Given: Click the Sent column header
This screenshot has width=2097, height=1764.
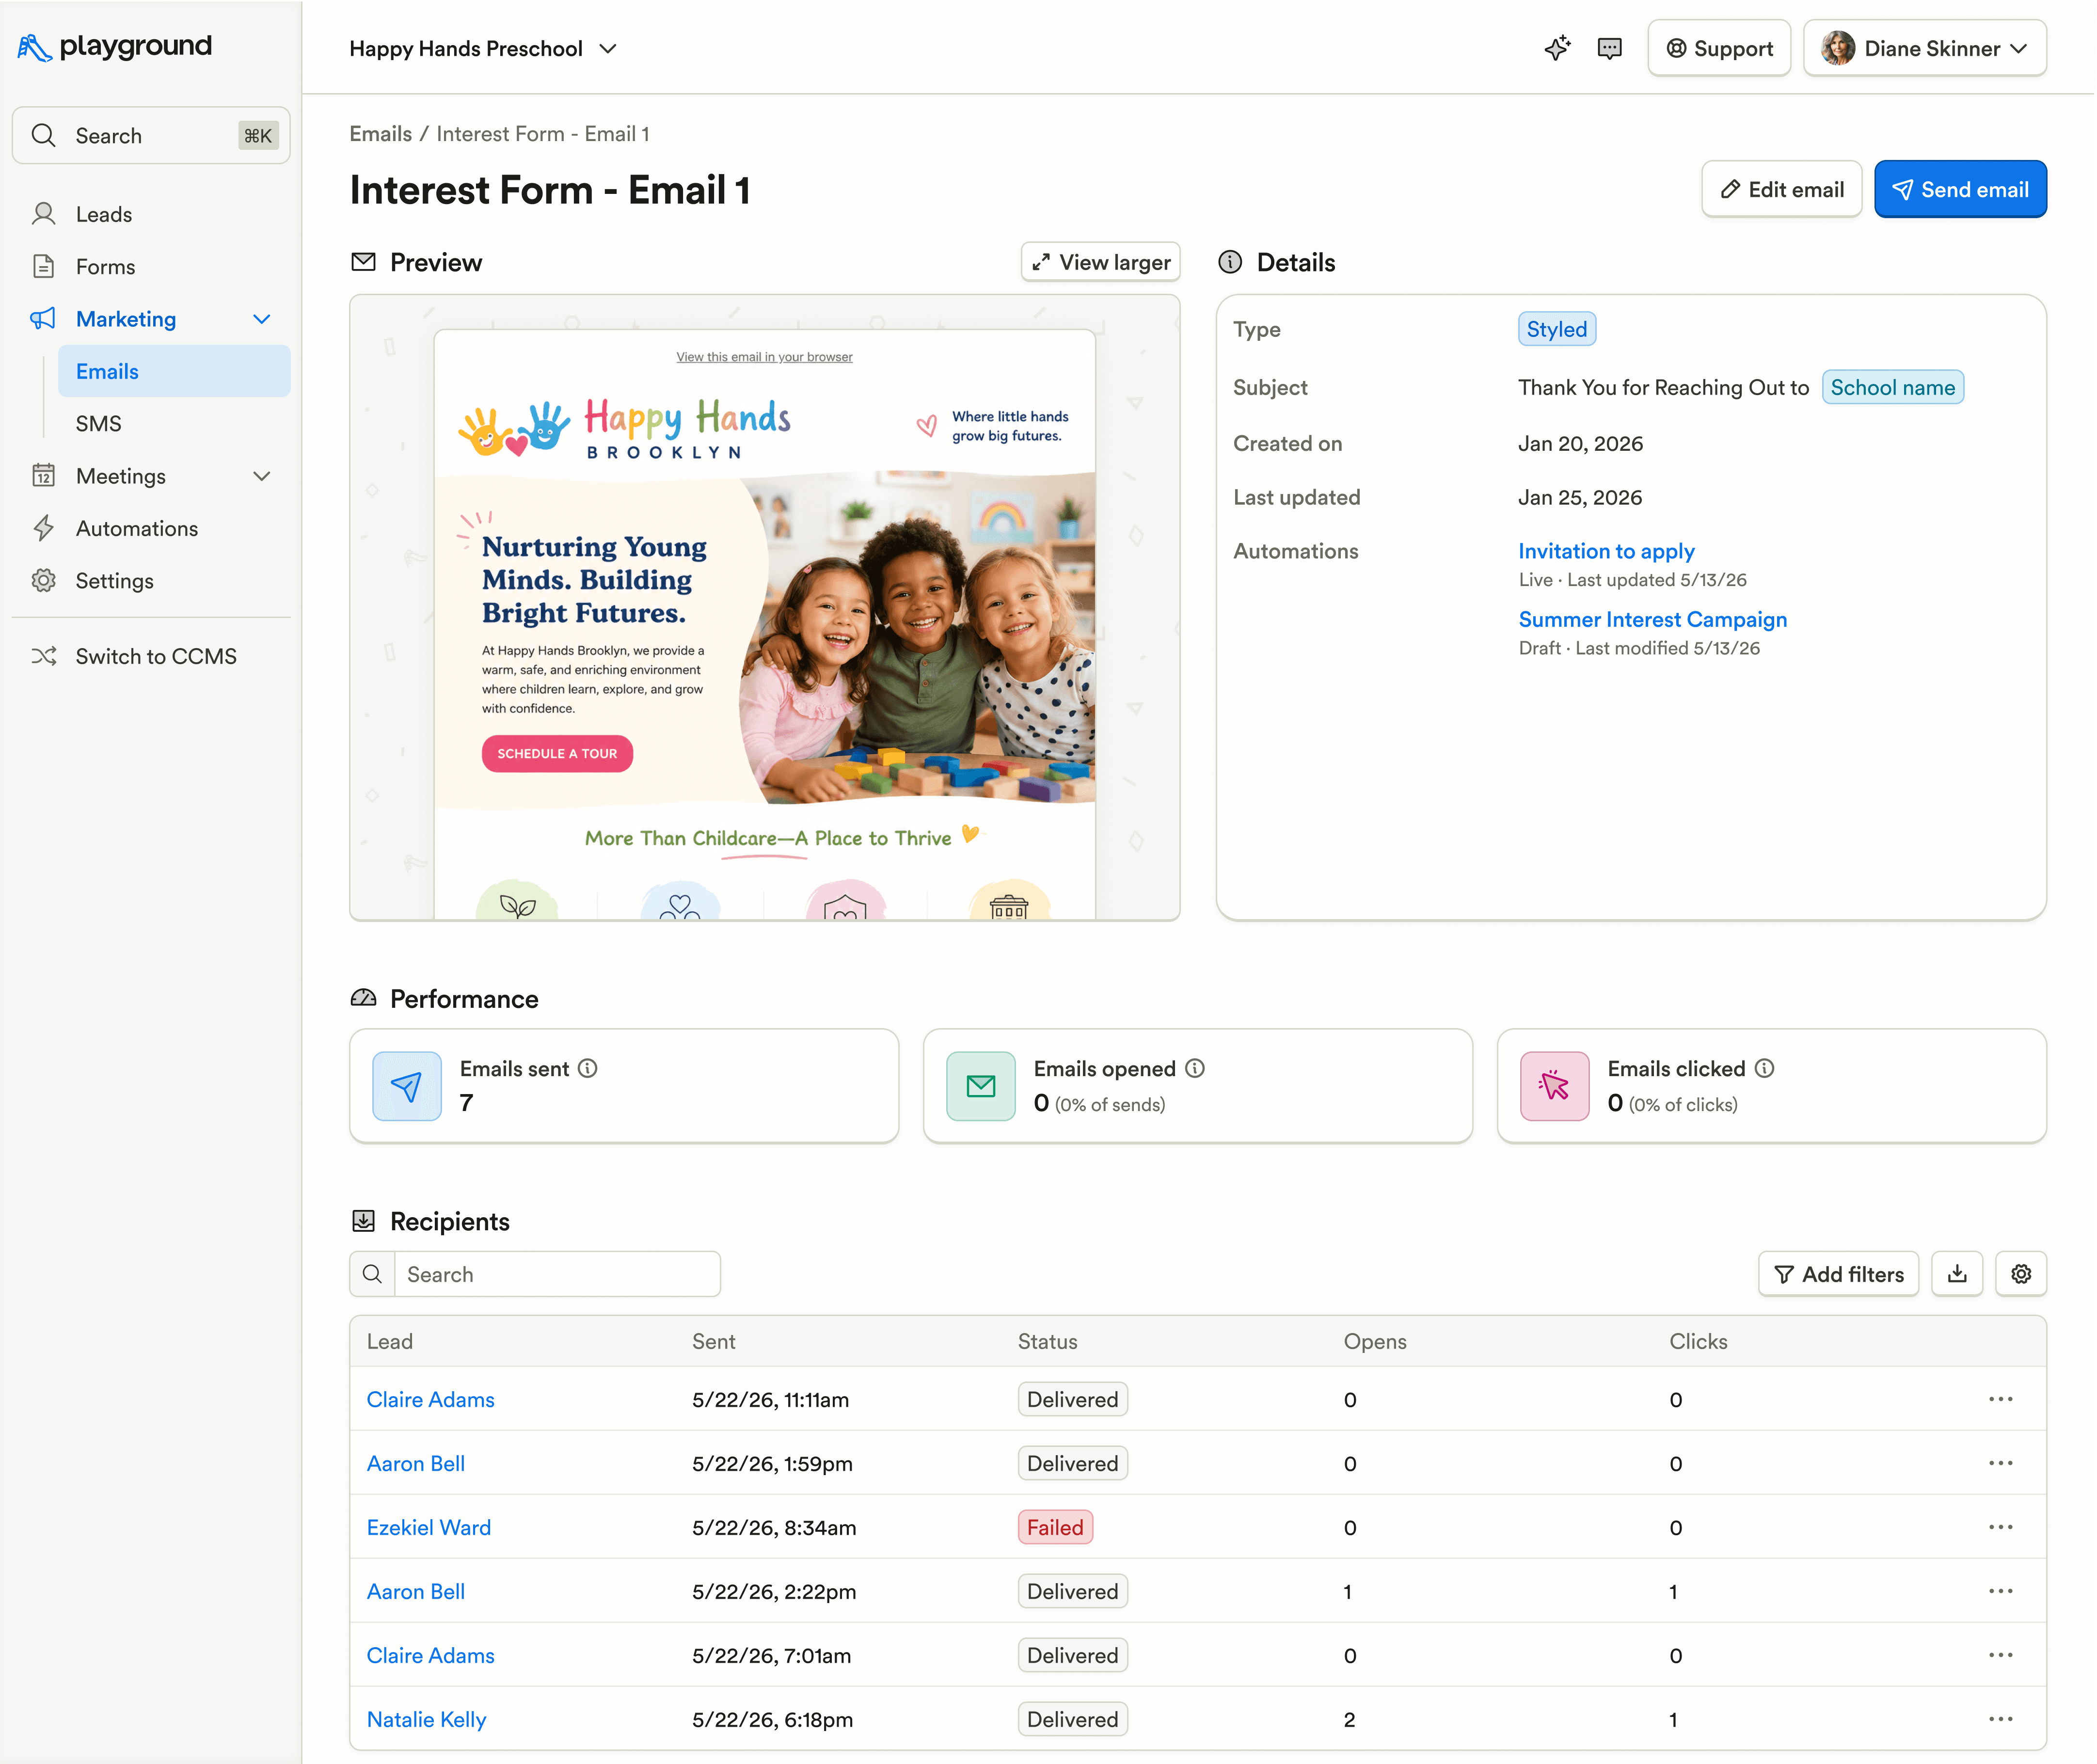Looking at the screenshot, I should point(713,1341).
